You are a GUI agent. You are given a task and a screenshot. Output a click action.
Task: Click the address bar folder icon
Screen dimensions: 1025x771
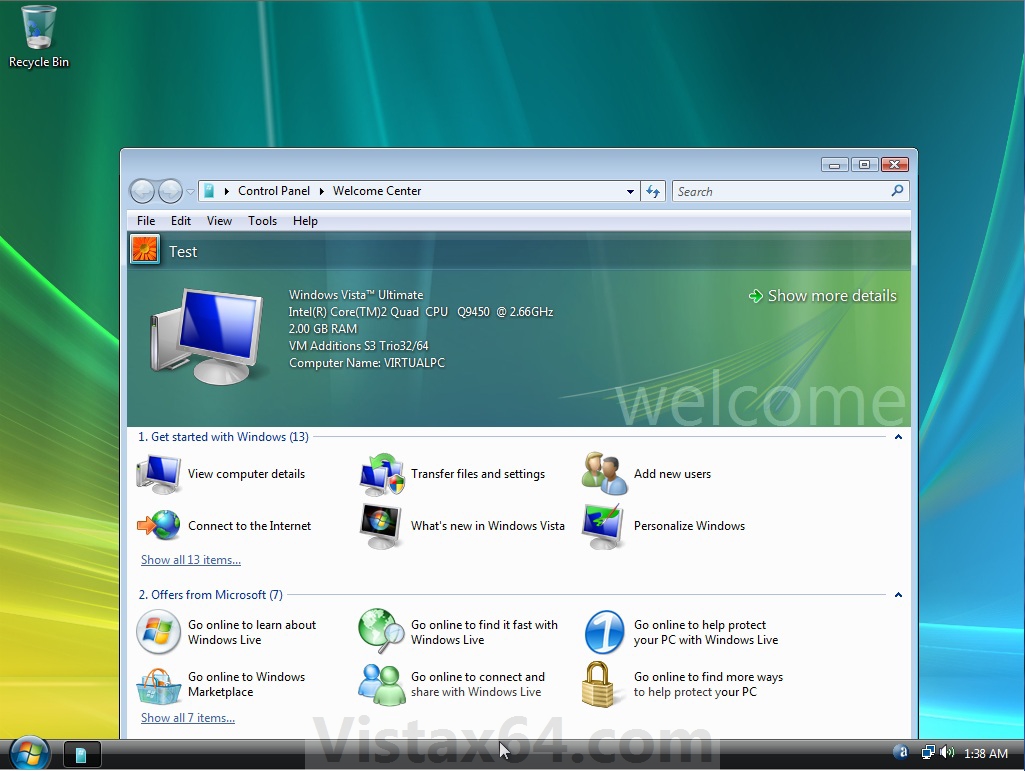pos(209,191)
